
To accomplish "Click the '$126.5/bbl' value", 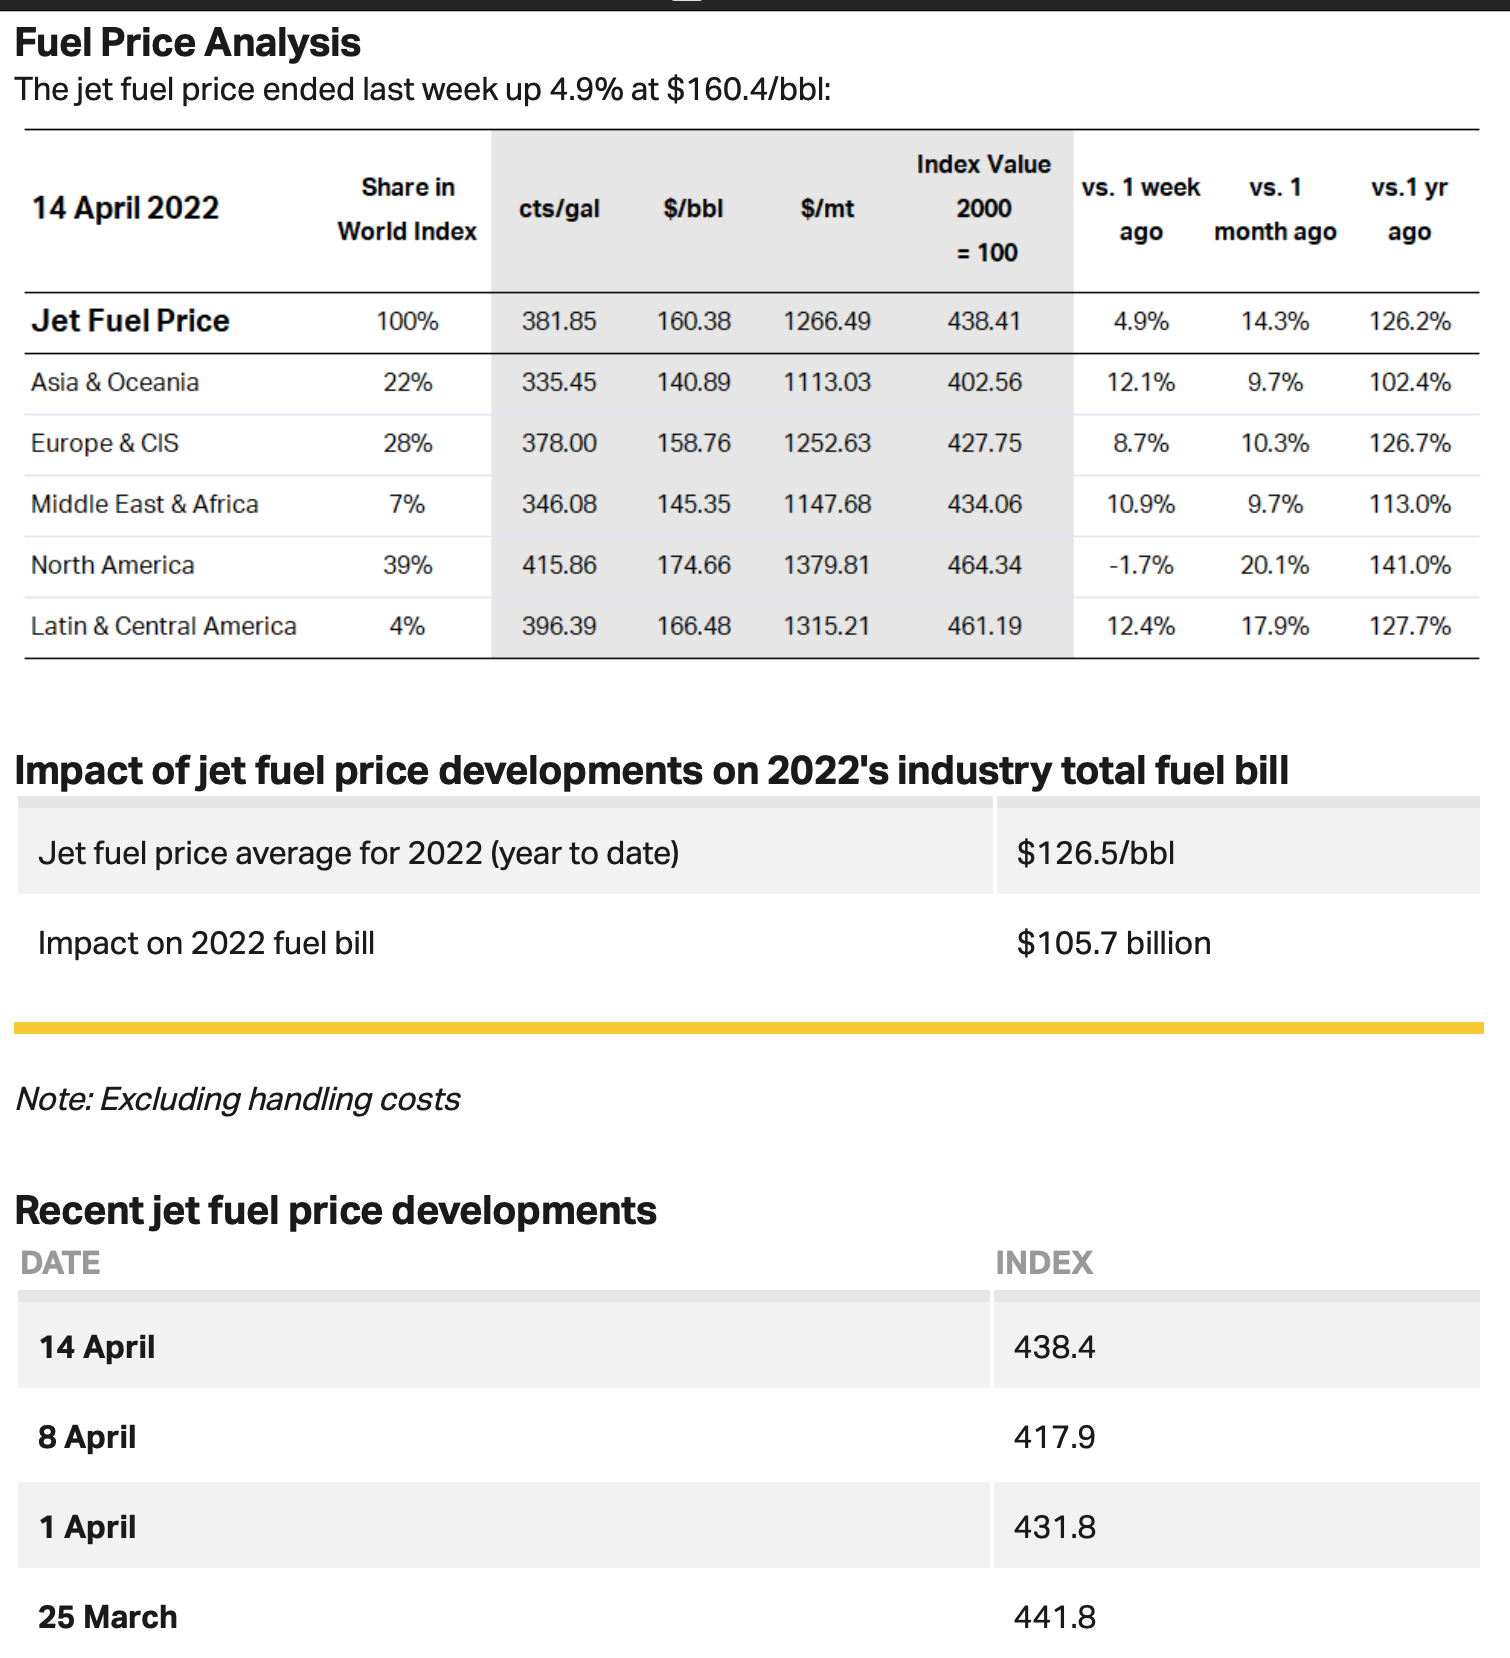I will (1095, 853).
